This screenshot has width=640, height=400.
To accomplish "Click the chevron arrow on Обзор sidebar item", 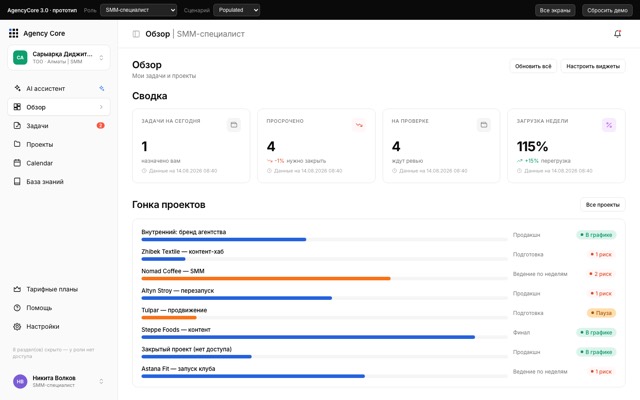I will (x=101, y=107).
